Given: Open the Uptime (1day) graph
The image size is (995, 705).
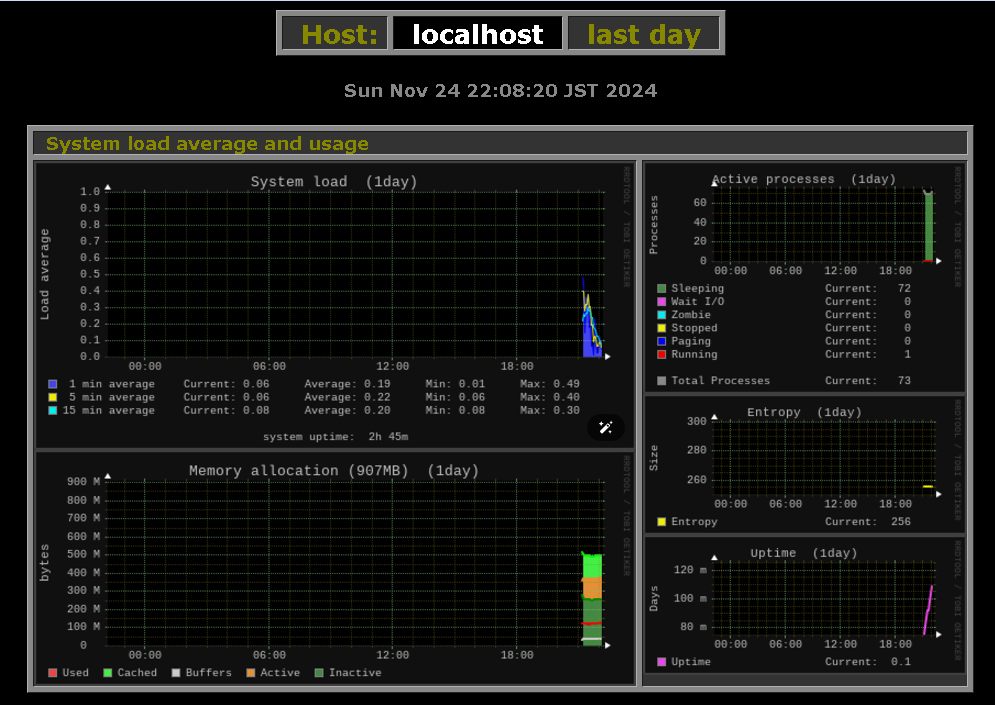Looking at the screenshot, I should click(804, 603).
